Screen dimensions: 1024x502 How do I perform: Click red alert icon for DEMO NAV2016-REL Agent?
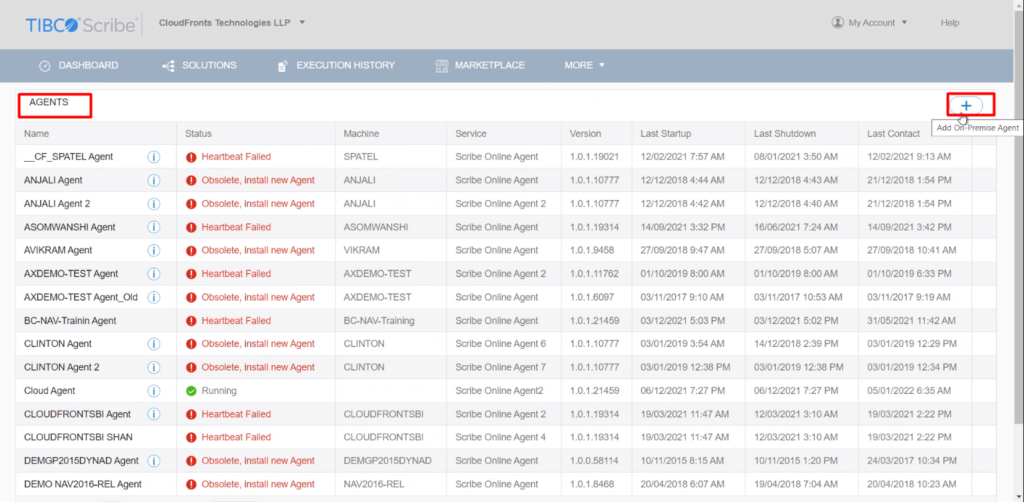click(x=191, y=484)
